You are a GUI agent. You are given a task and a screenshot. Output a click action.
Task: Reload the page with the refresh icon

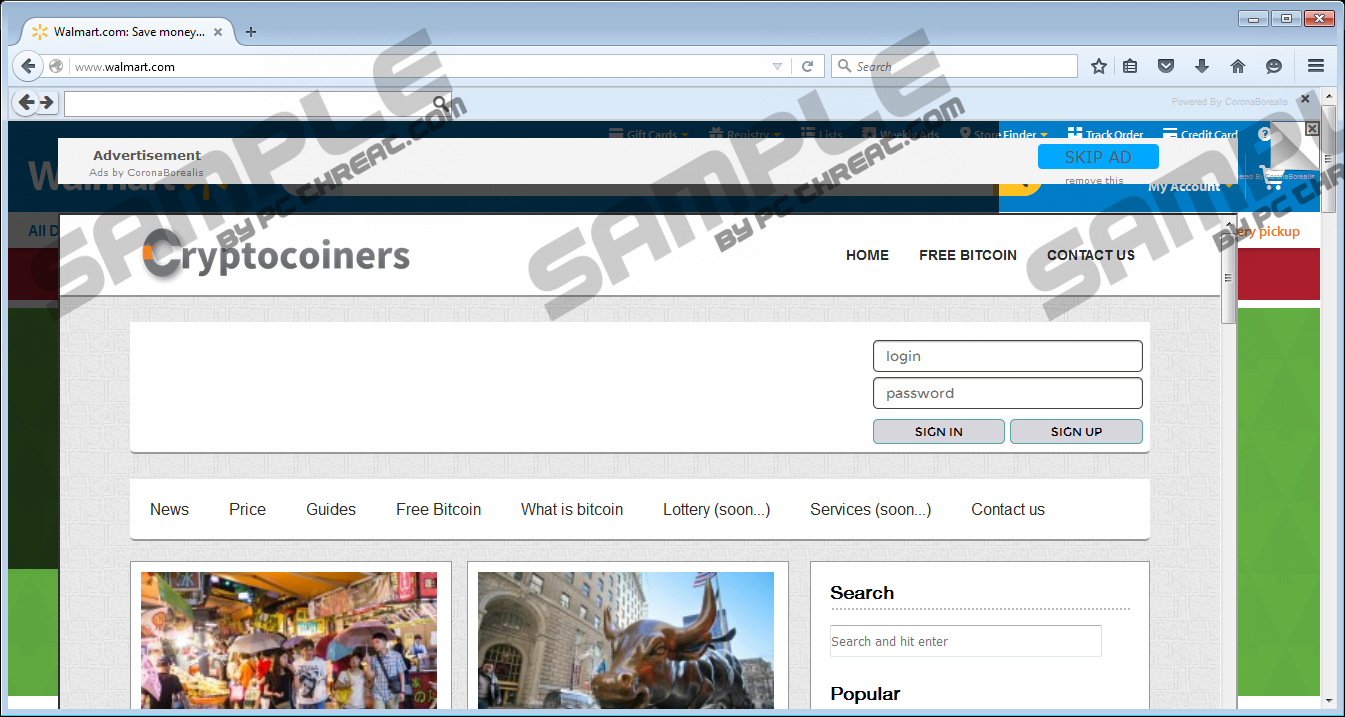tap(808, 66)
